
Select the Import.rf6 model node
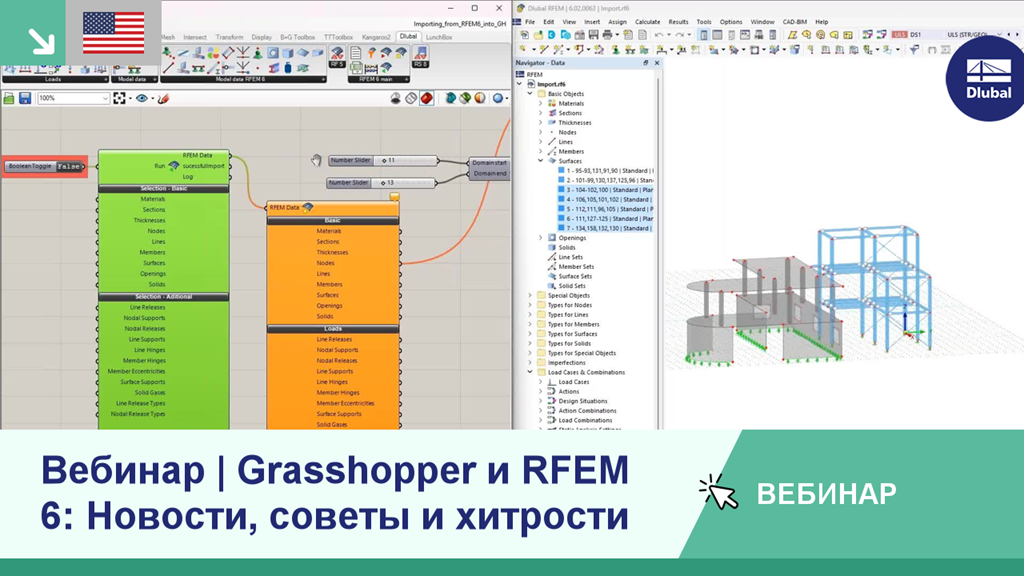click(x=551, y=84)
